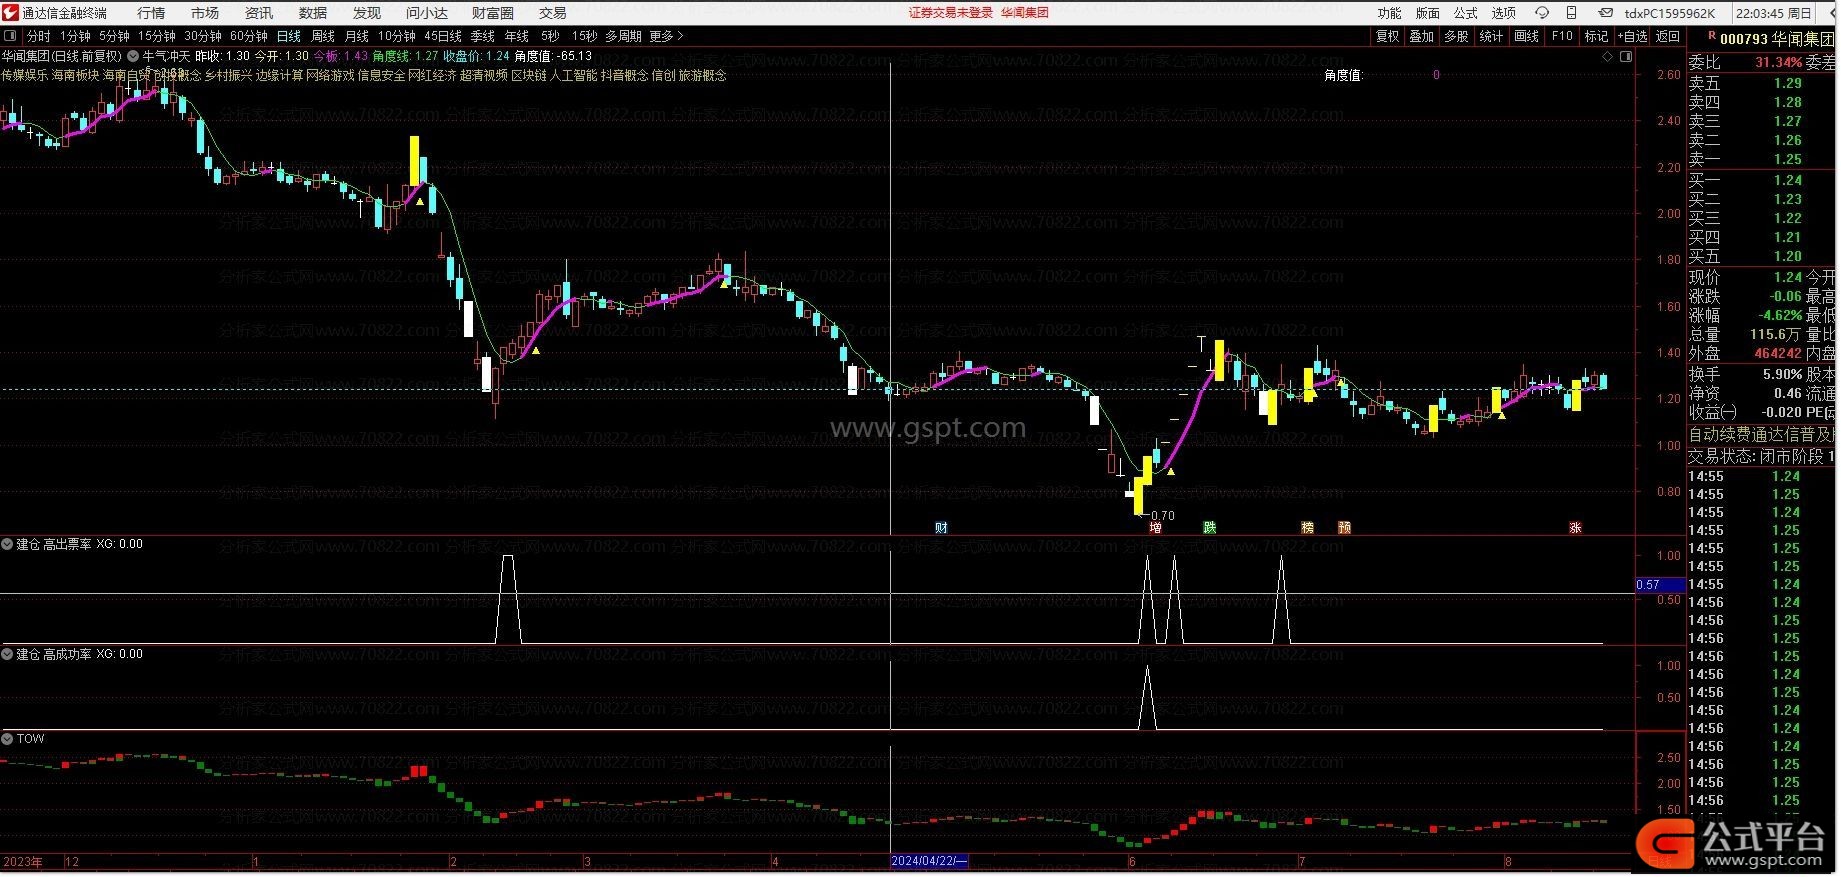Switch to 60分钟 period
Viewport: 1841px width, 877px height.
pyautogui.click(x=249, y=36)
